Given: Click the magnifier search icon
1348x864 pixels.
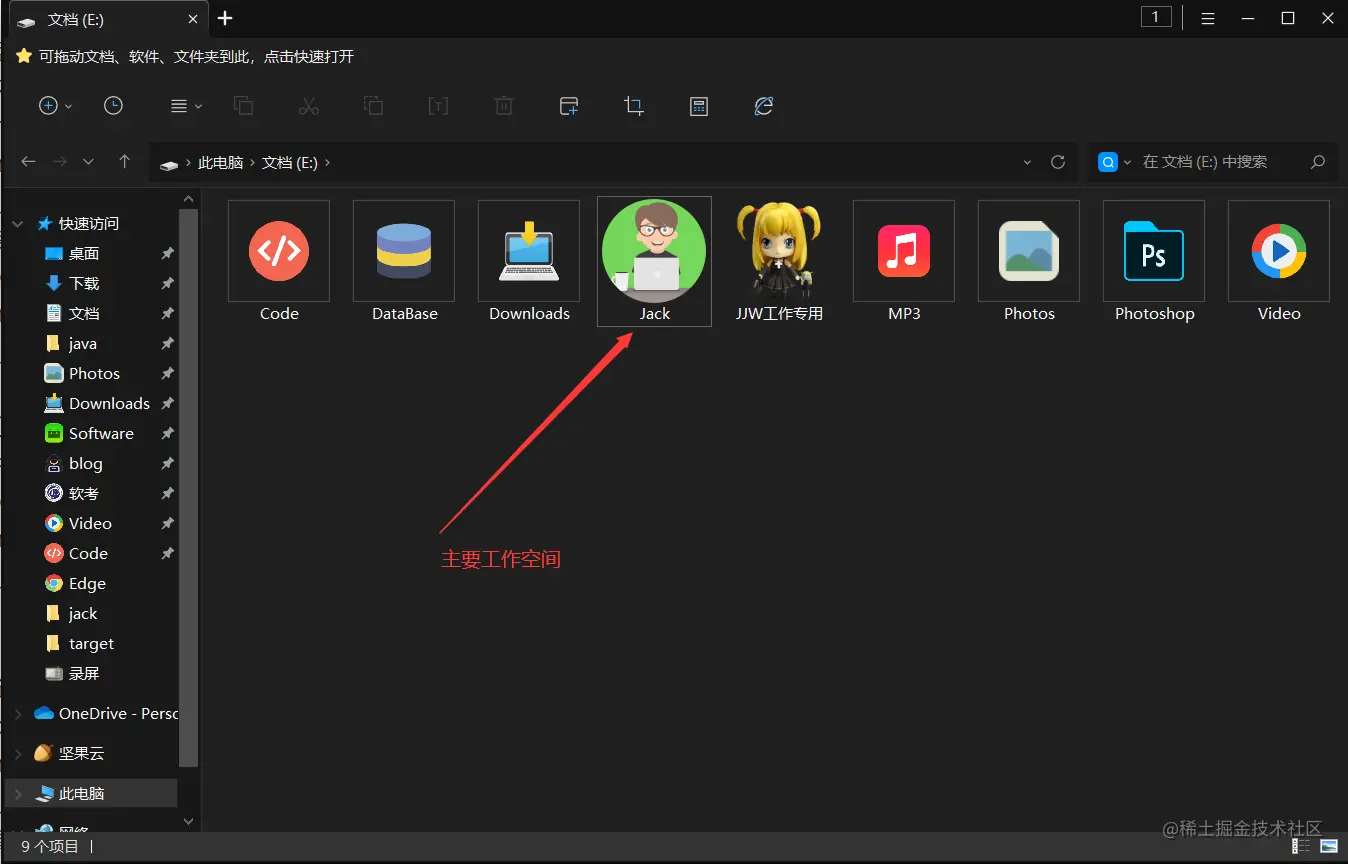Looking at the screenshot, I should coord(1318,162).
